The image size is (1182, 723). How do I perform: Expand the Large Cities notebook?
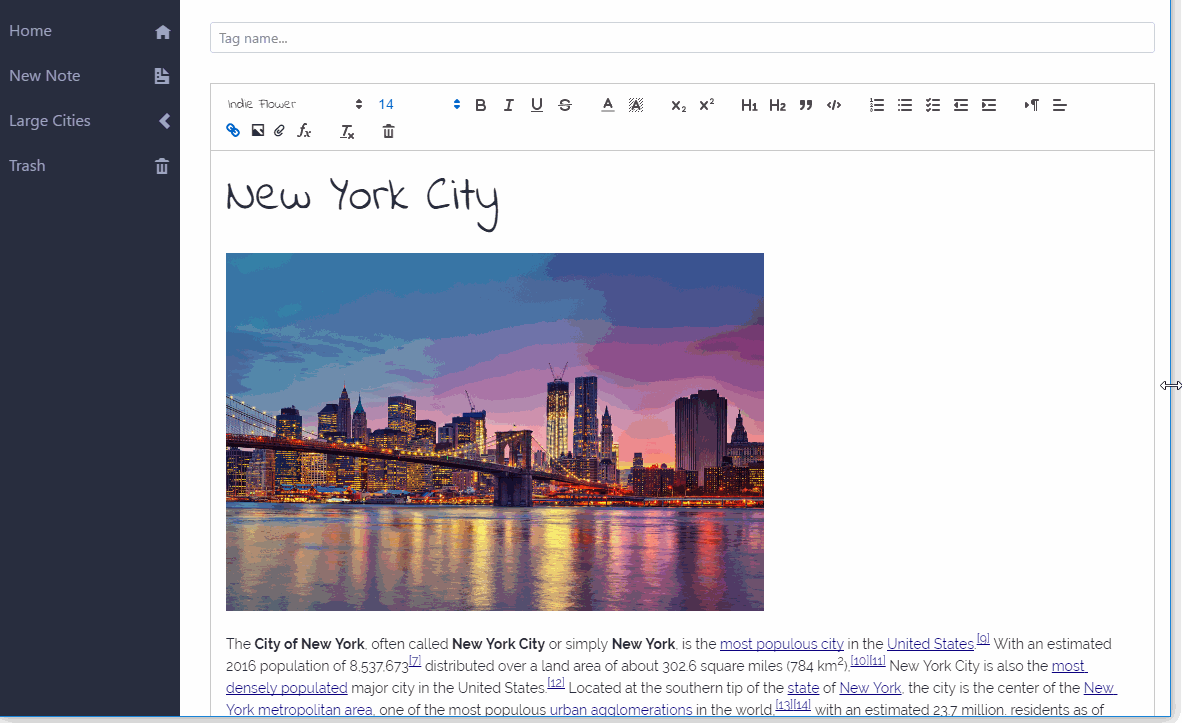(x=90, y=121)
